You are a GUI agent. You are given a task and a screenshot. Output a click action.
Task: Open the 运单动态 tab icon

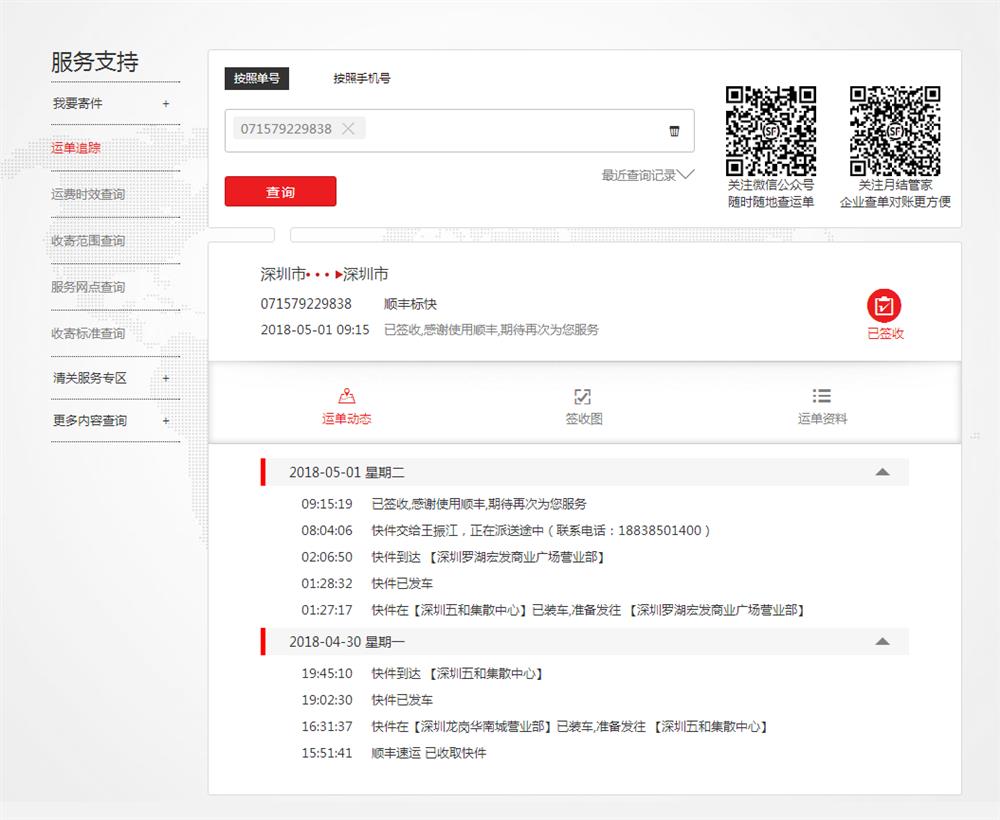[x=346, y=396]
